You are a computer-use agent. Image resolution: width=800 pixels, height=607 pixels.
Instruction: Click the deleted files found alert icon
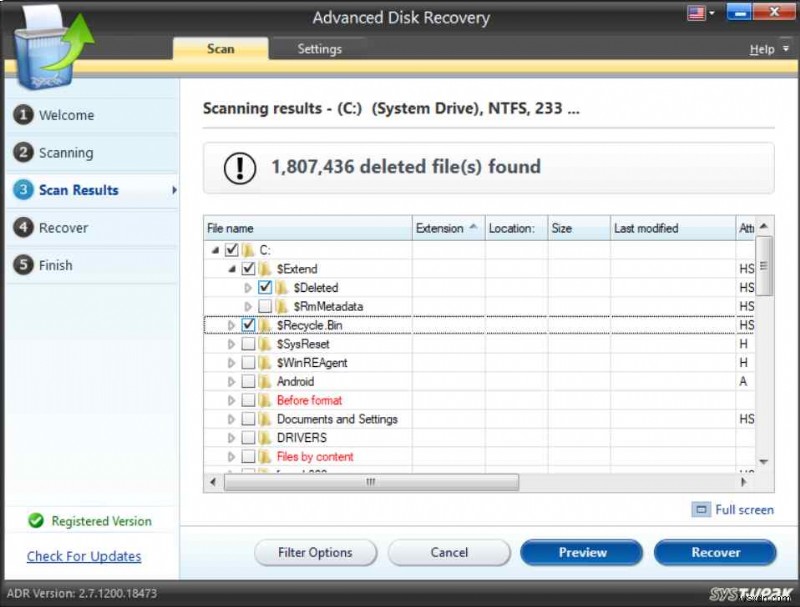point(238,167)
